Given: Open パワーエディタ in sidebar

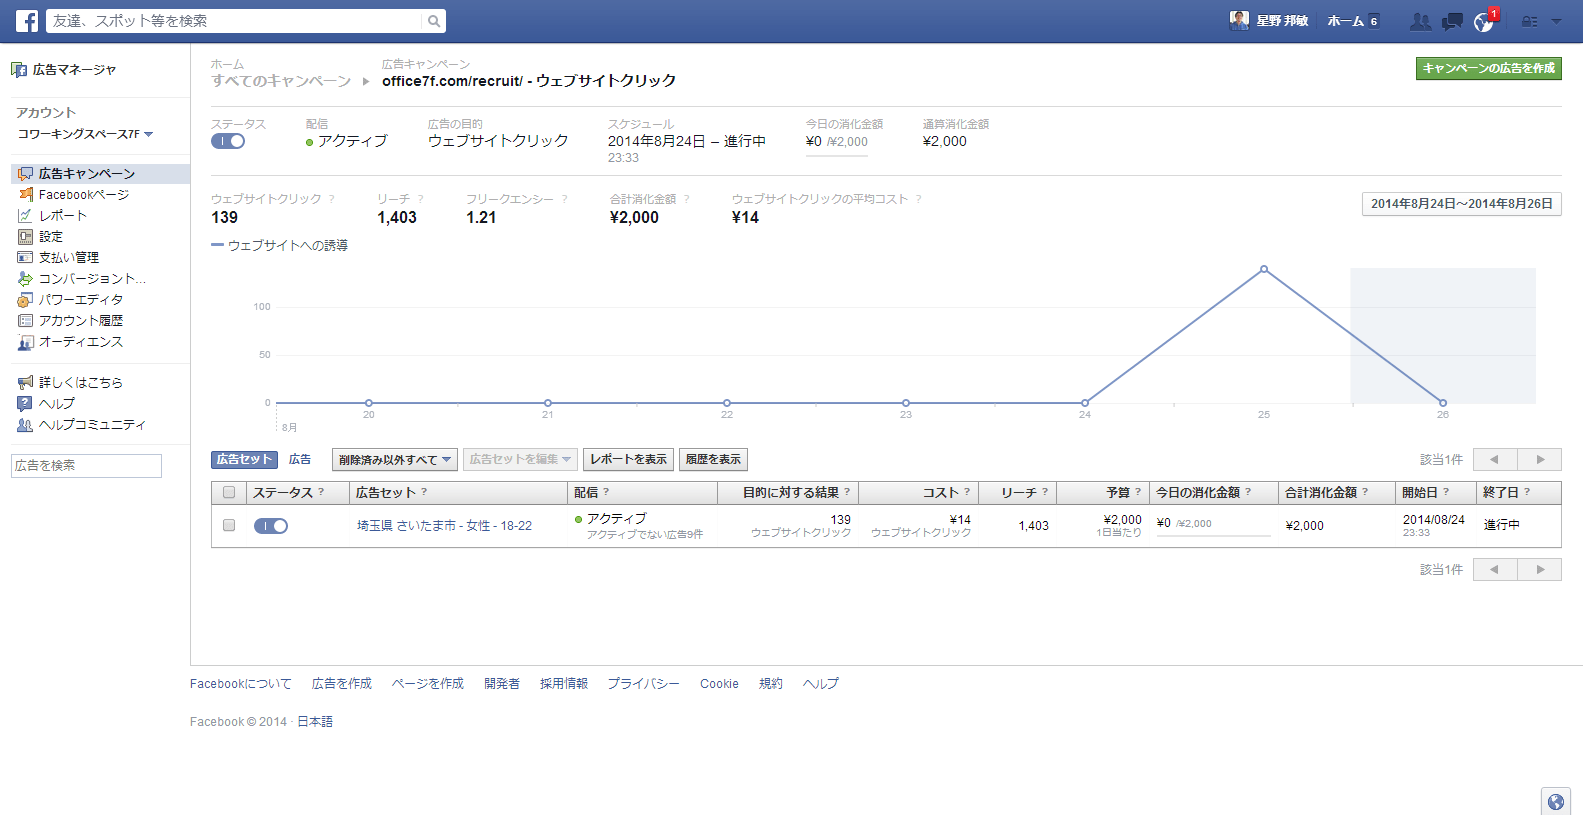Looking at the screenshot, I should click(x=81, y=300).
